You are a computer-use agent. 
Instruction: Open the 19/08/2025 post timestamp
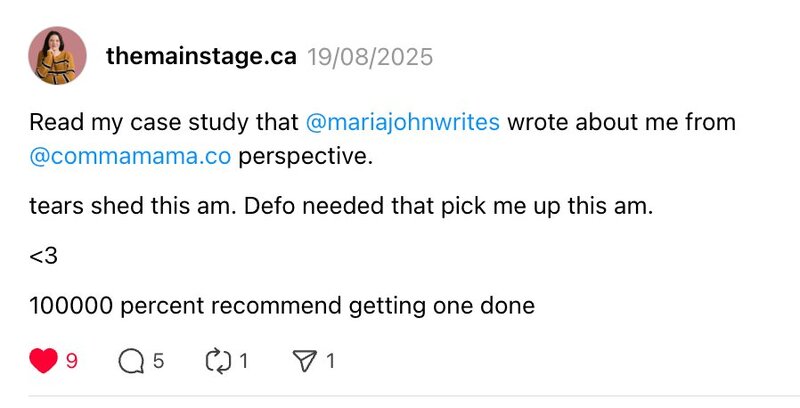369,57
